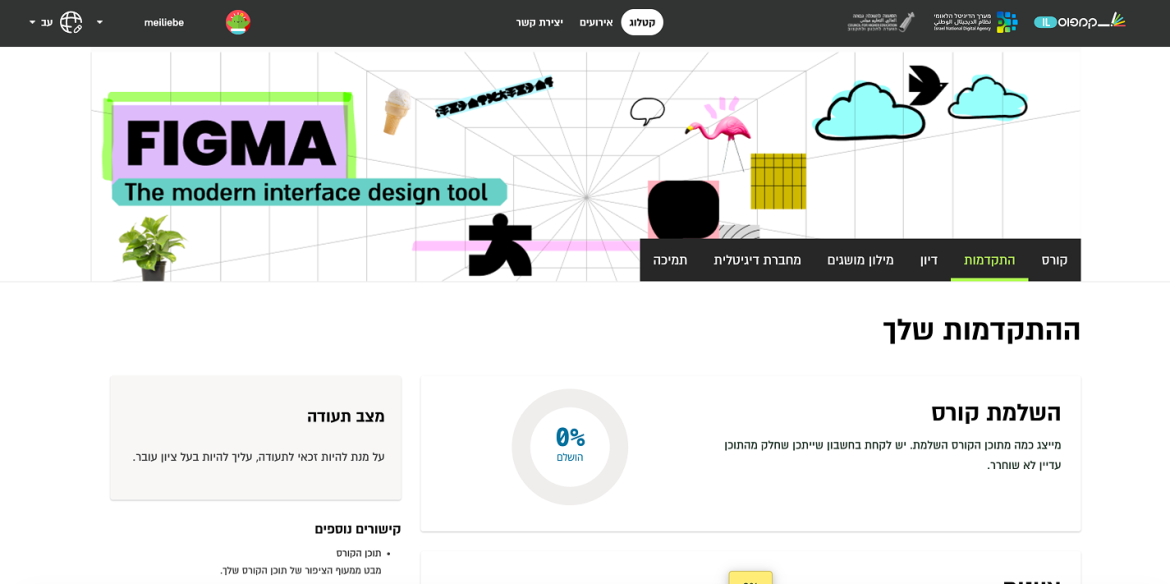Click the meiliebe user avatar
This screenshot has height=584, width=1170.
point(238,22)
